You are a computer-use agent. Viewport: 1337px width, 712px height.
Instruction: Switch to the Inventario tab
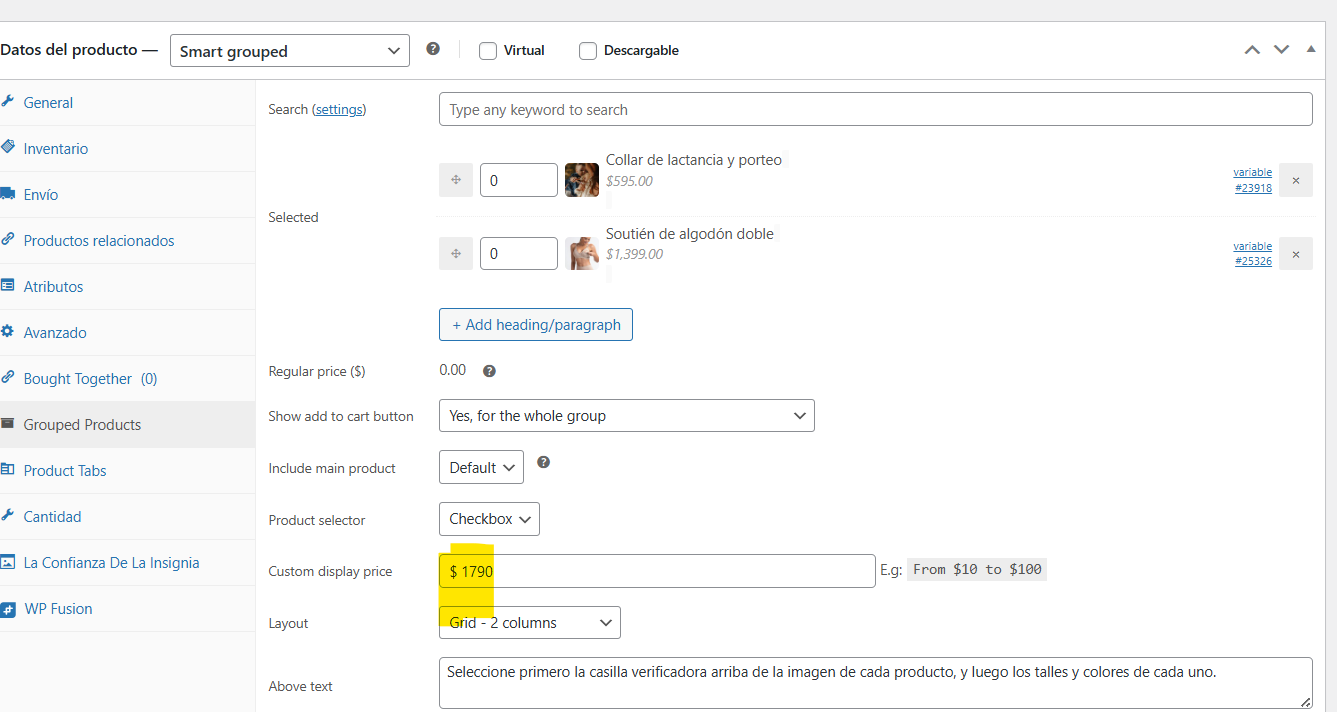tap(56, 149)
